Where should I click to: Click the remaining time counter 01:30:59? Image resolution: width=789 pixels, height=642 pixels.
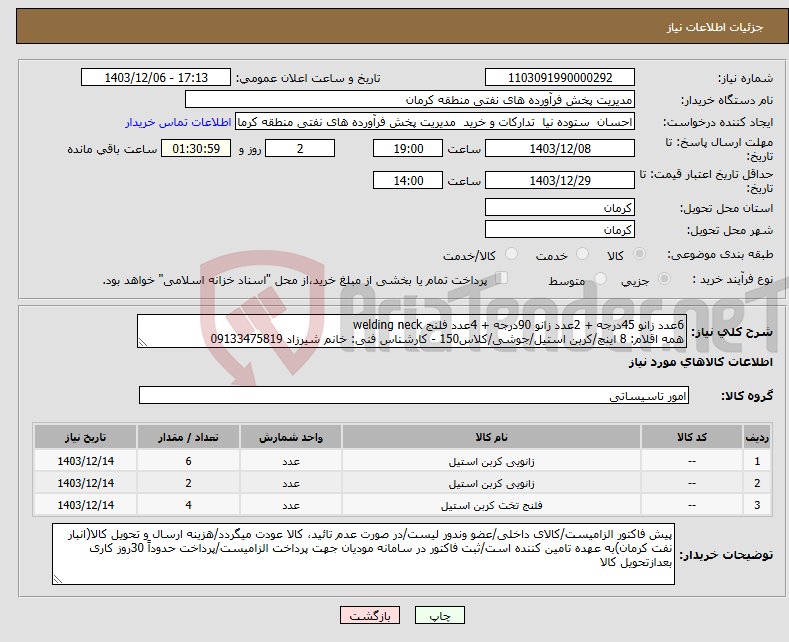pyautogui.click(x=196, y=148)
